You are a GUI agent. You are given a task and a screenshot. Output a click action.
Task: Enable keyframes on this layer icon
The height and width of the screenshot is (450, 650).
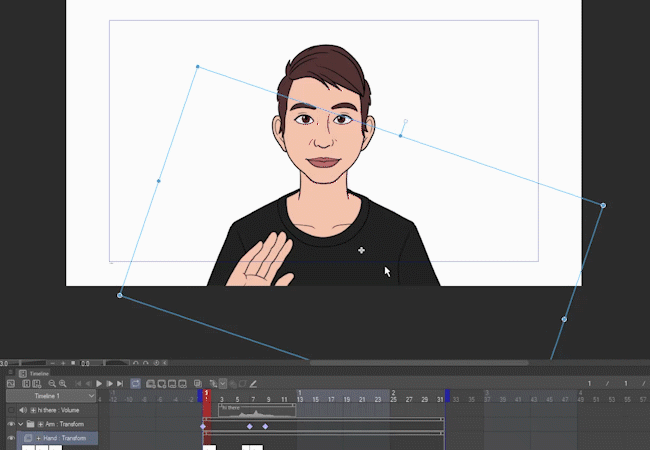tap(213, 384)
